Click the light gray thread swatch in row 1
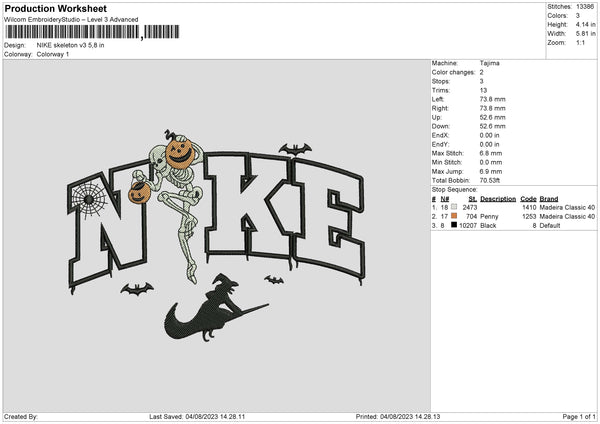 point(454,207)
